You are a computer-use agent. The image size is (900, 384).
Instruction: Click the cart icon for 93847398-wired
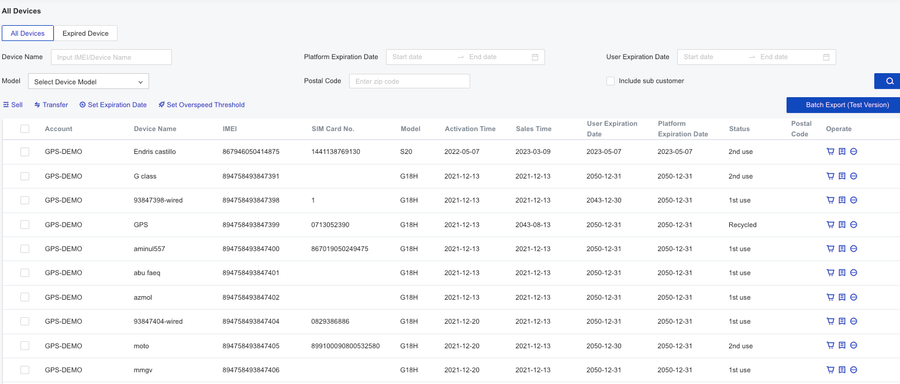point(830,200)
